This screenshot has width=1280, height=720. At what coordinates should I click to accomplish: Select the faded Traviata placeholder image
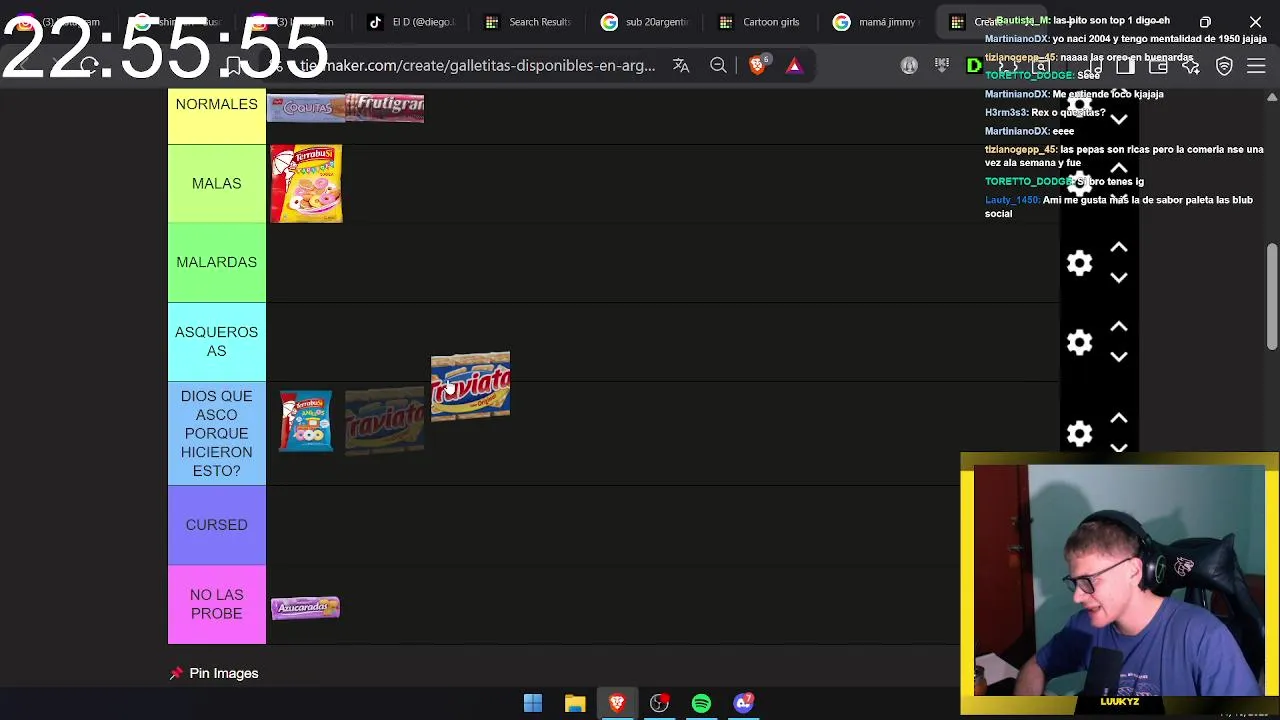click(385, 421)
